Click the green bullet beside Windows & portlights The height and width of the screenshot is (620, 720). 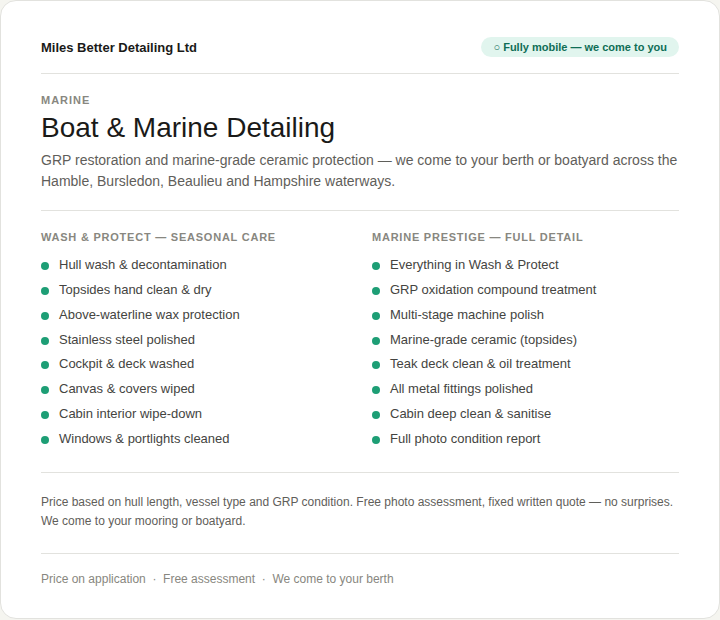tap(45, 440)
